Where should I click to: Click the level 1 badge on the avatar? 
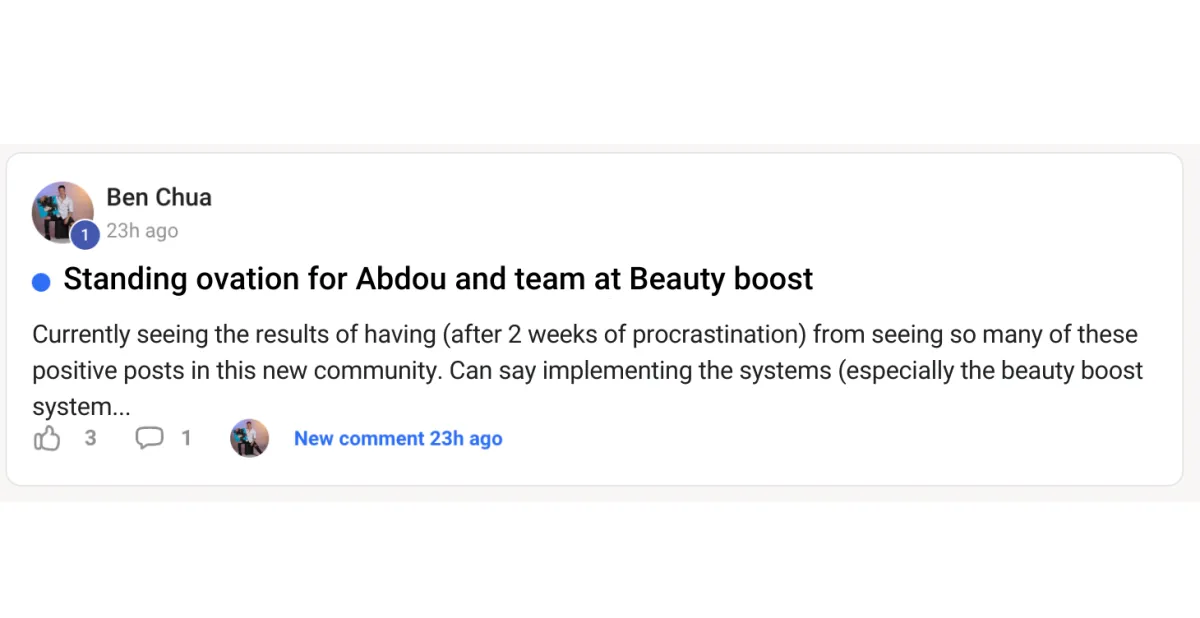[85, 235]
